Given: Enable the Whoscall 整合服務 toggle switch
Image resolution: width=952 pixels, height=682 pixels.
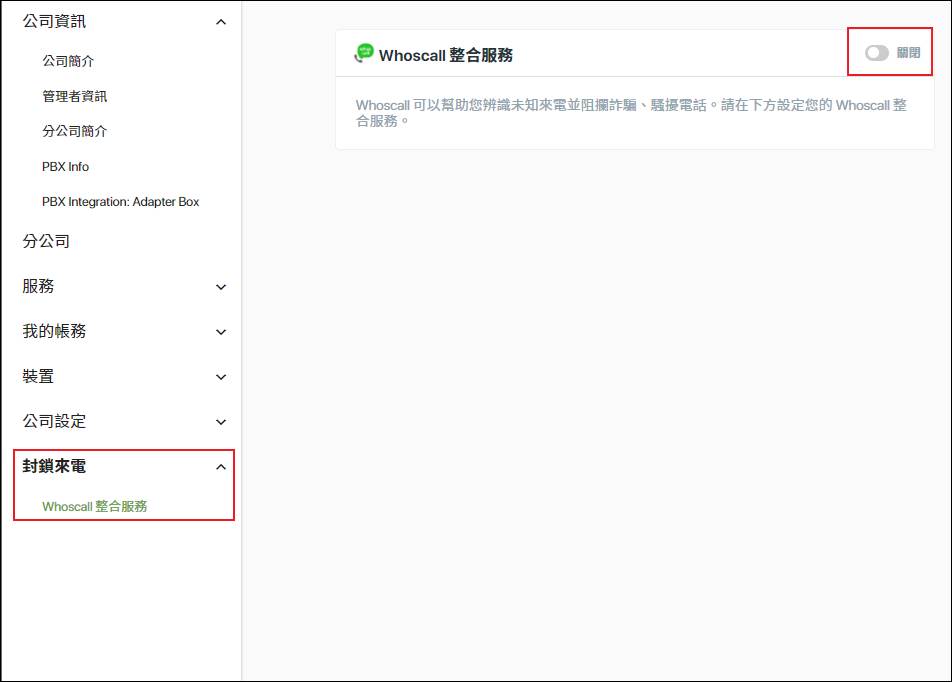Looking at the screenshot, I should [x=876, y=53].
